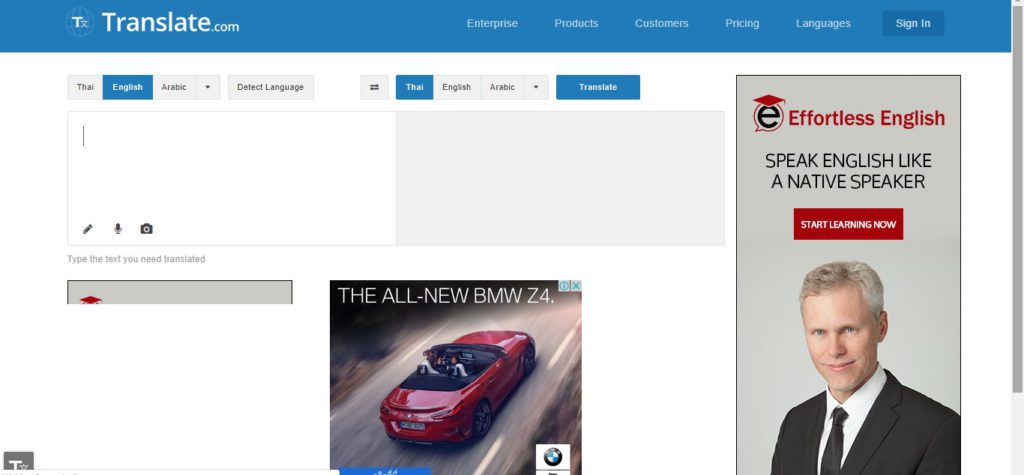Screen dimensions: 1024x475
Task: Open the Languages menu
Action: [x=823, y=24]
